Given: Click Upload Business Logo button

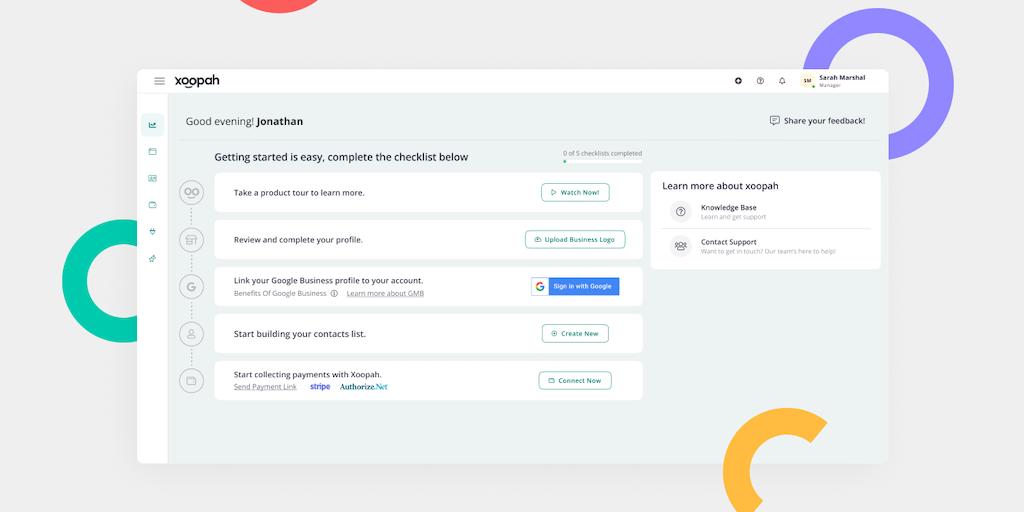Looking at the screenshot, I should point(575,240).
